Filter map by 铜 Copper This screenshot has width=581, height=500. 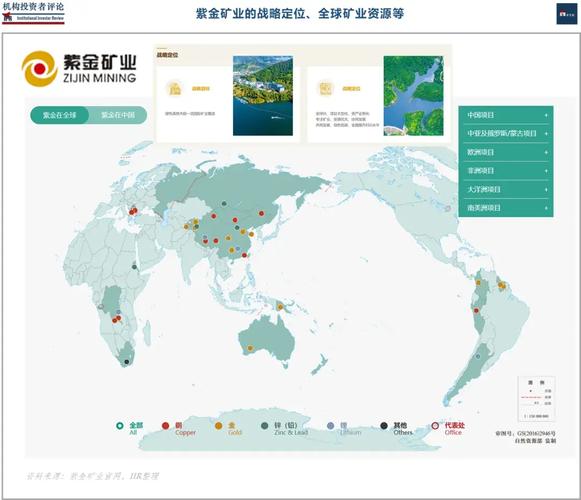(x=179, y=428)
